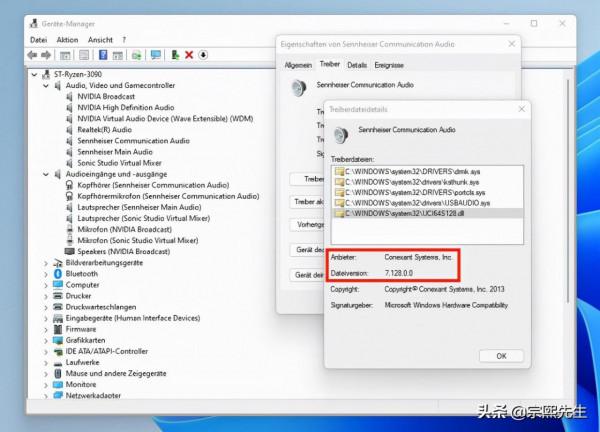Expand the Bildverarbeitungsgeräte category
600x432 pixels.
point(46,263)
